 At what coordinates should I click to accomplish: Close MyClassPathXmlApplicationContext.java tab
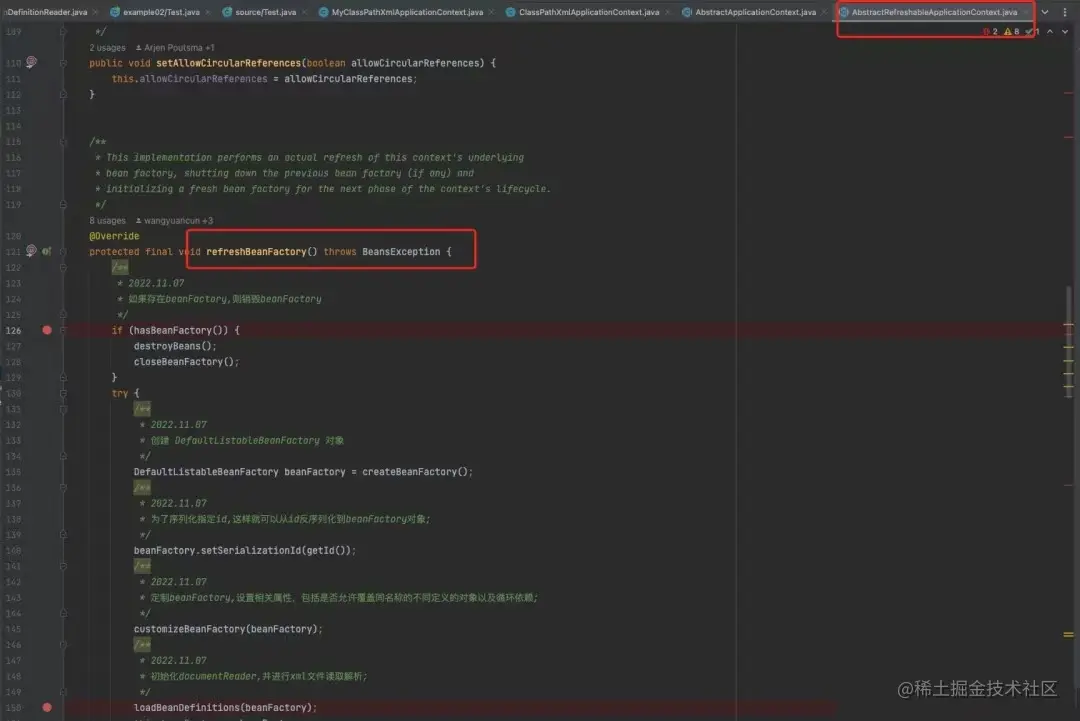point(493,12)
